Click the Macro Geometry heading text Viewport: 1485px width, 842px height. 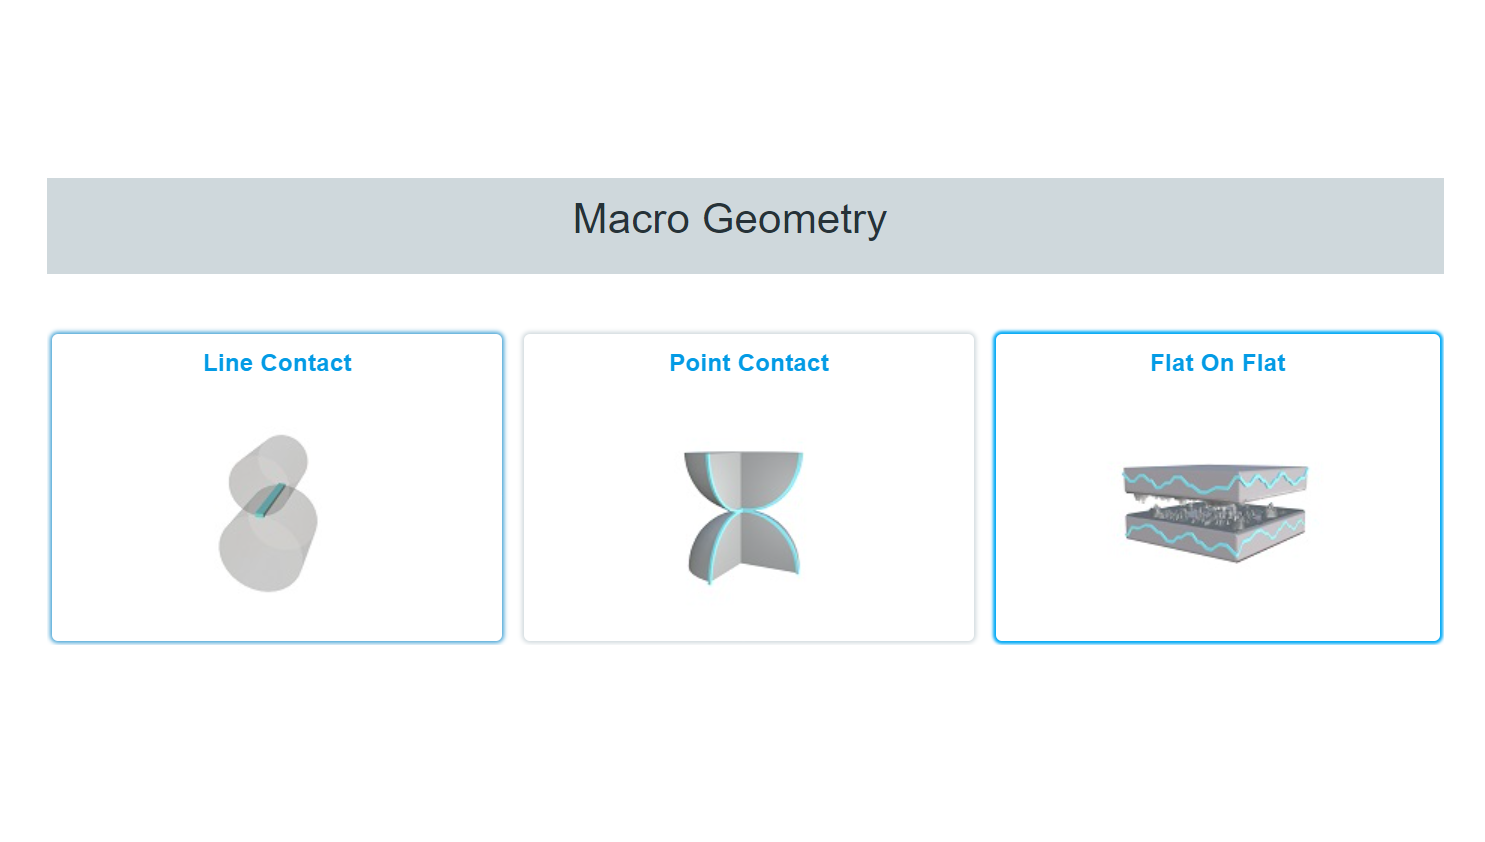729,219
